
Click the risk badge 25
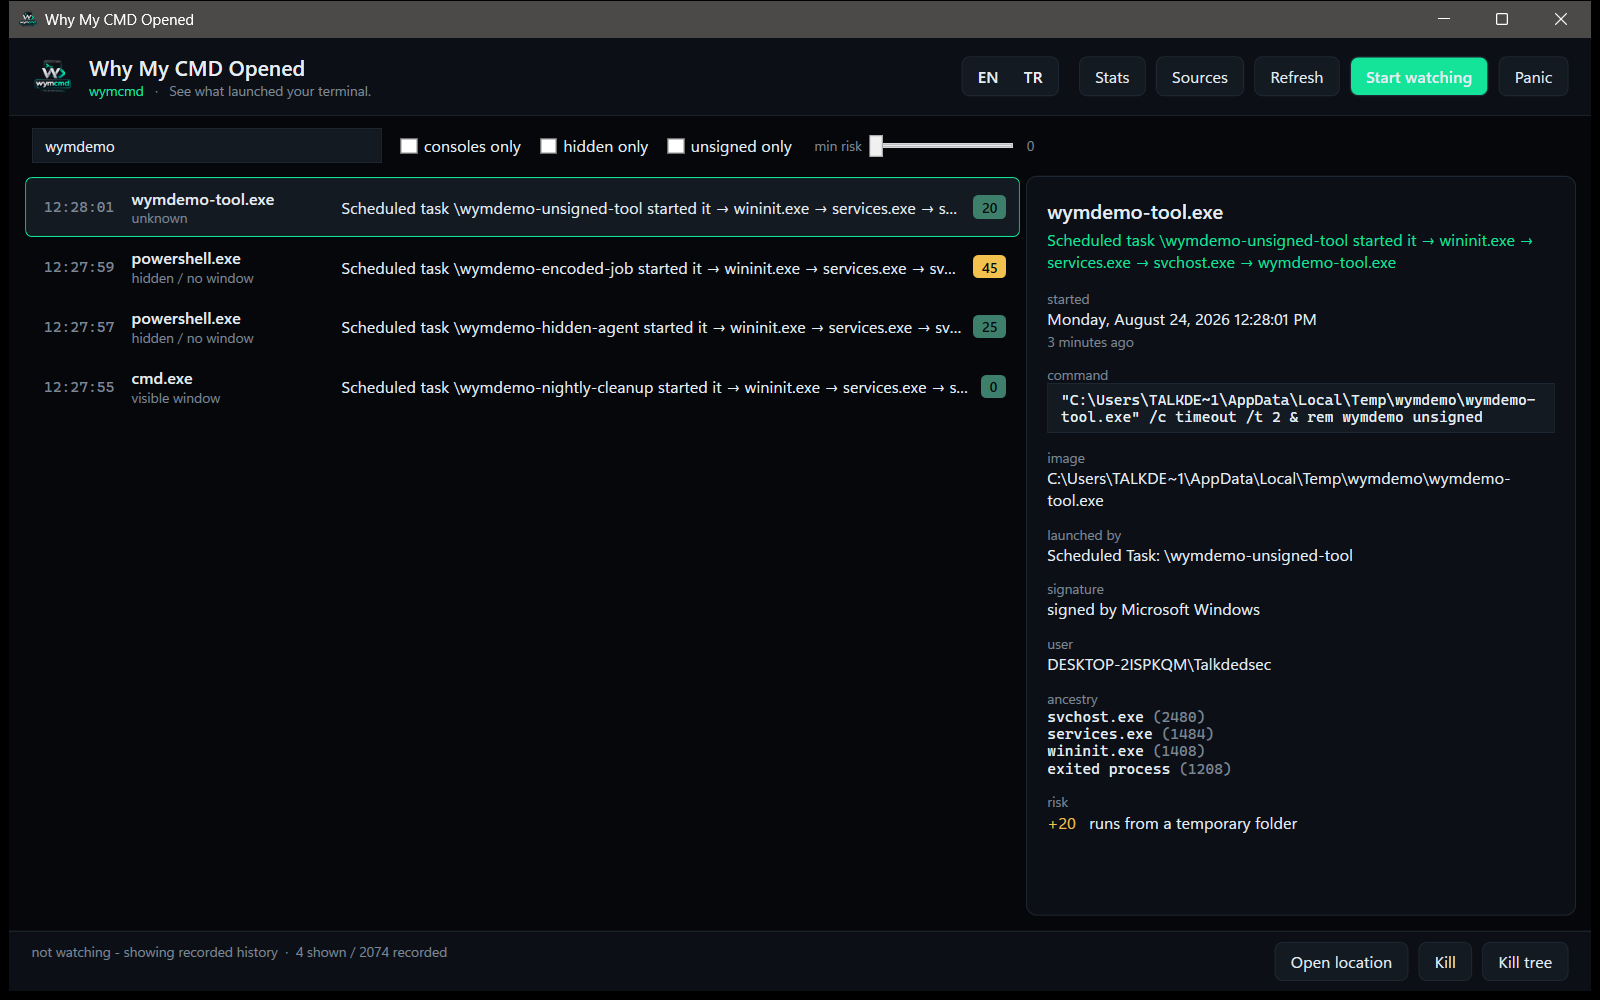989,327
